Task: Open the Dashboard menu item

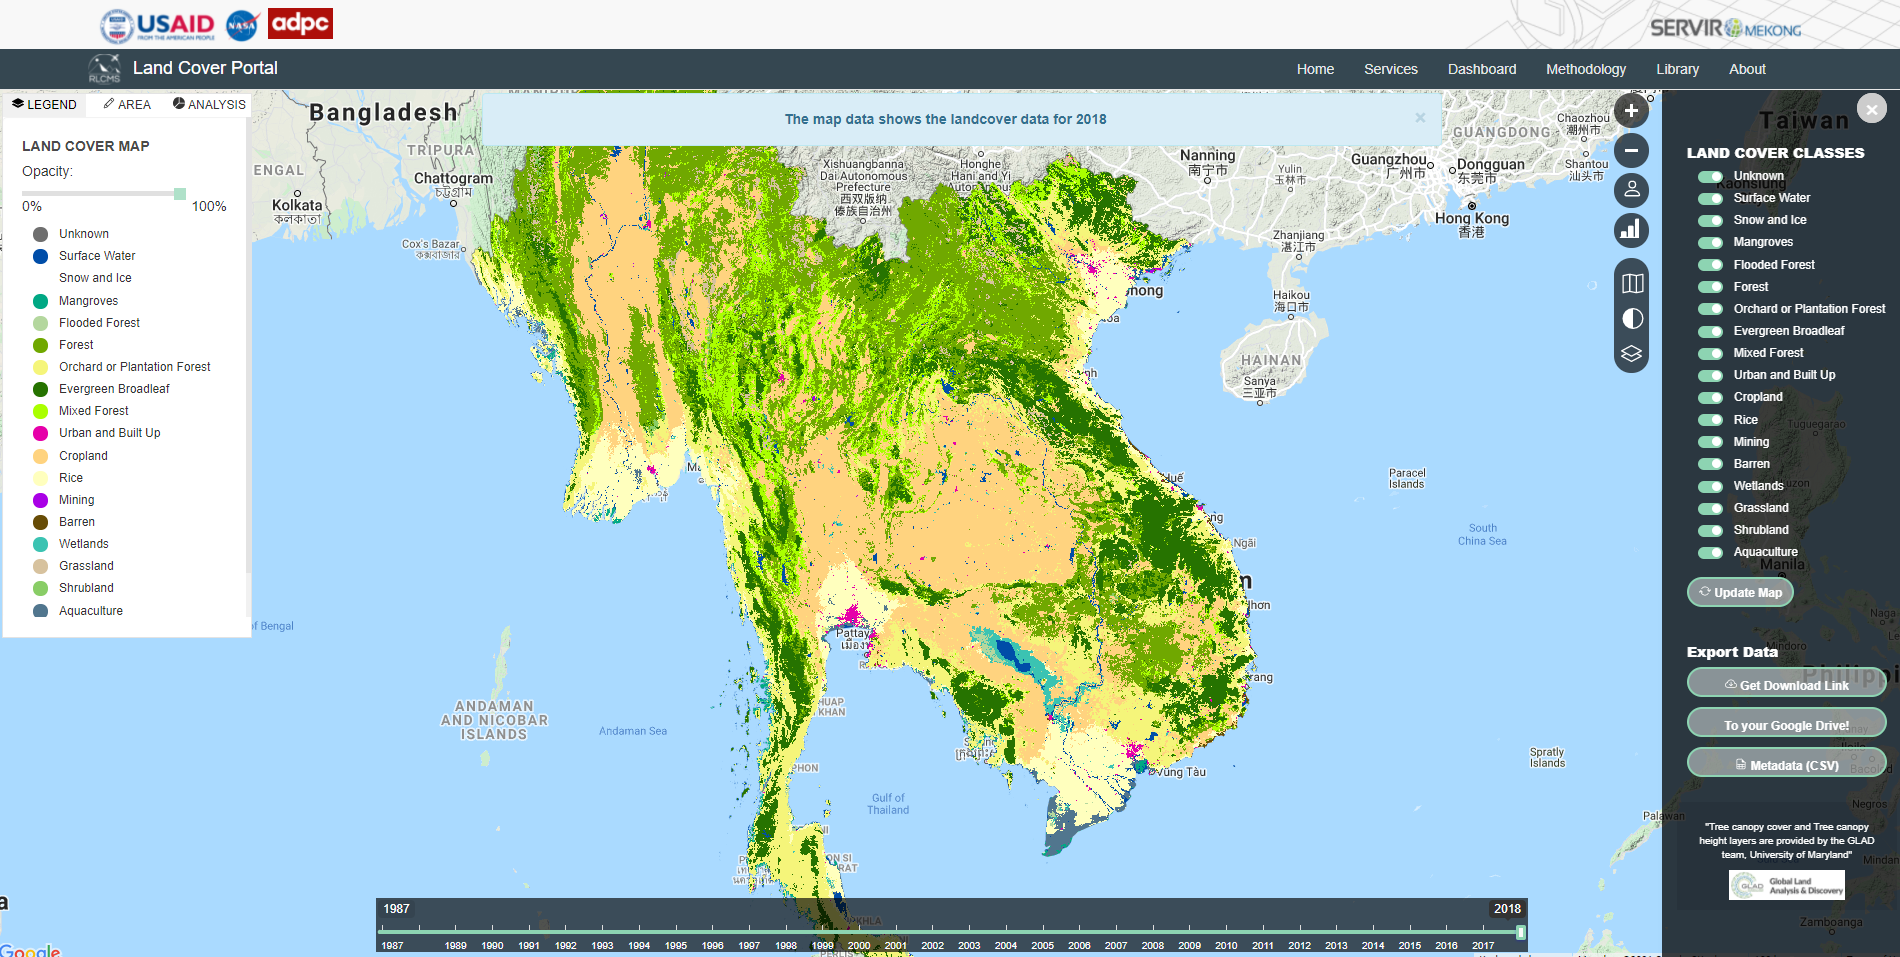Action: click(1481, 69)
